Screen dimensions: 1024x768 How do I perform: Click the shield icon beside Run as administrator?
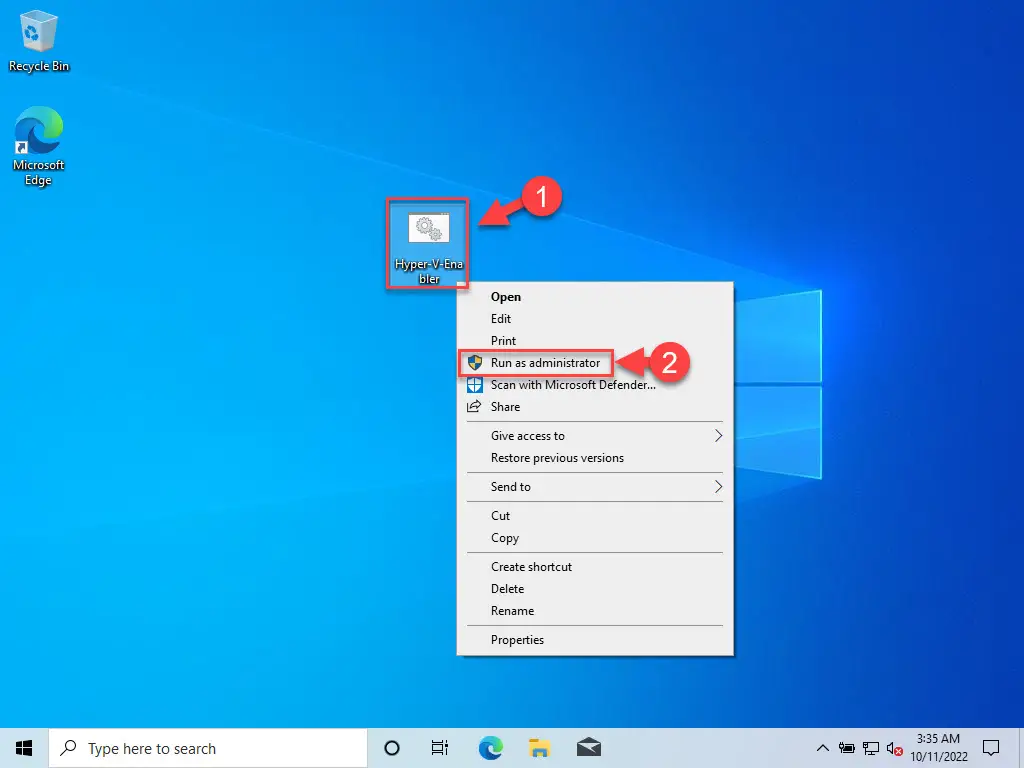(475, 362)
